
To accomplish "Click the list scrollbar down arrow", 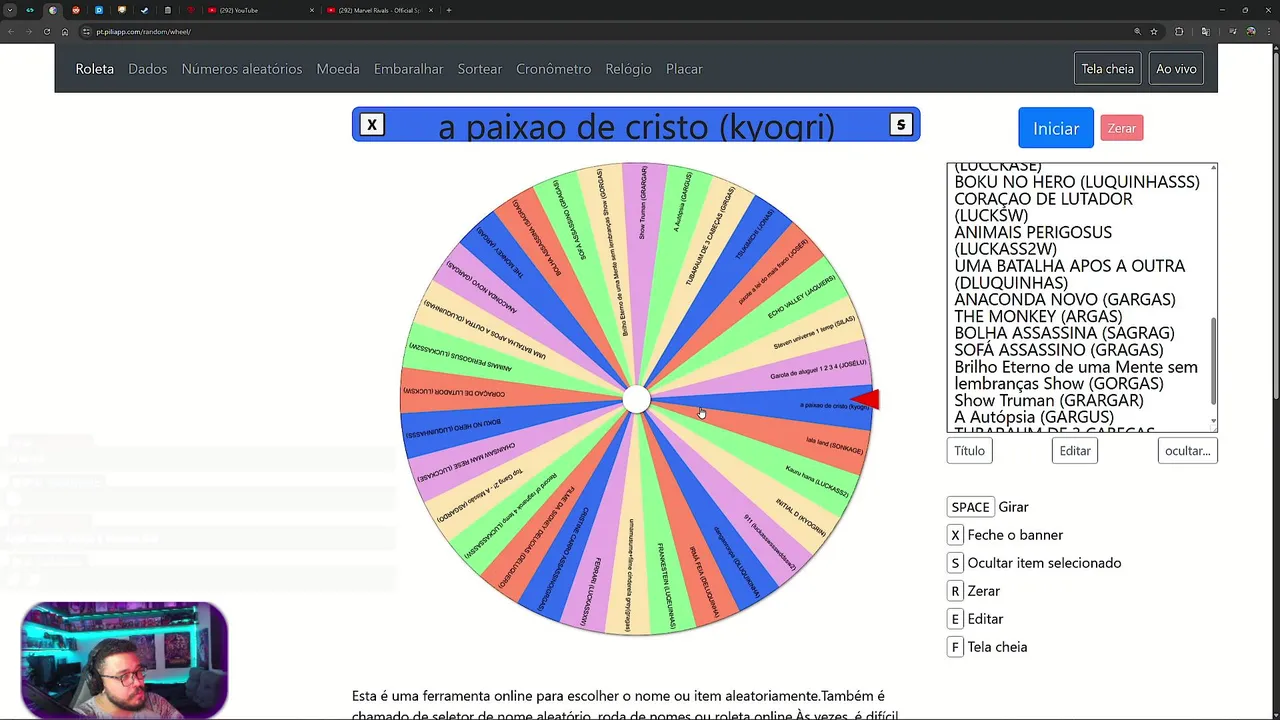I will point(1213,424).
